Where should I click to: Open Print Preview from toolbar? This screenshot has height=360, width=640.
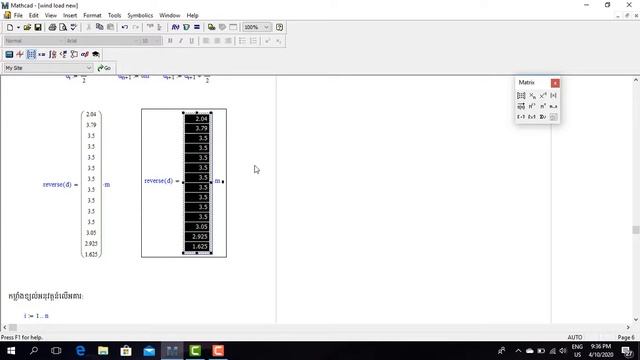(63, 27)
